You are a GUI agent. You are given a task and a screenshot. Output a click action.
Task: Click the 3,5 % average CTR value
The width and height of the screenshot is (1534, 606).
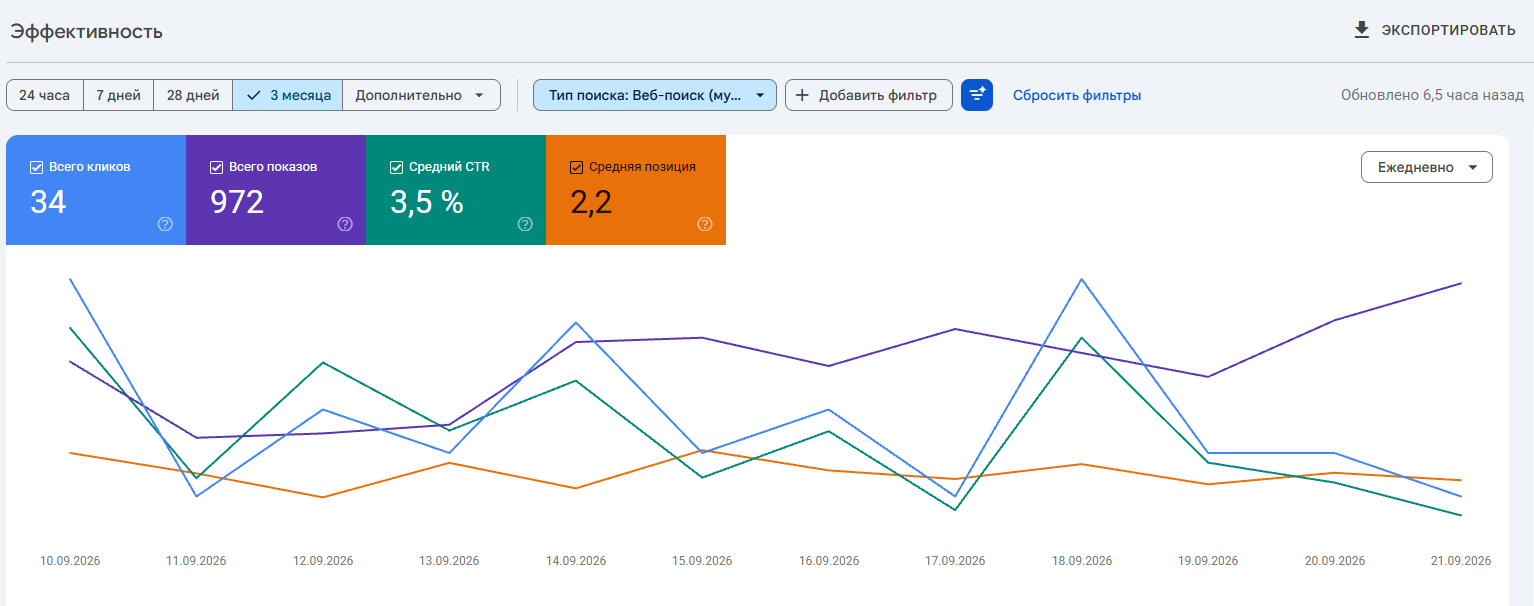click(427, 202)
